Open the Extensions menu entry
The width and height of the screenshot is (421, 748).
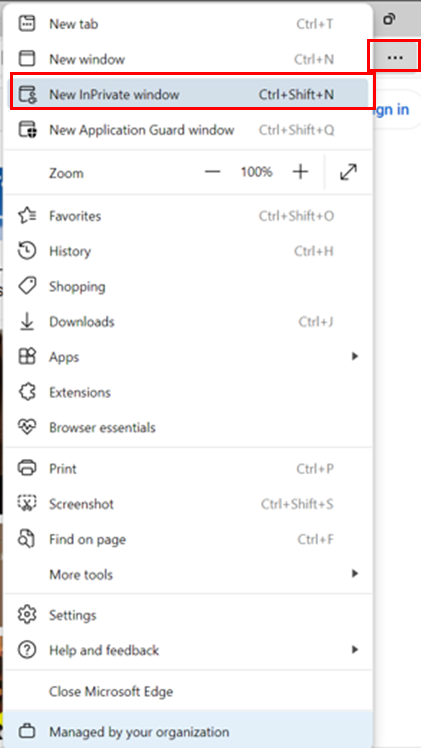tap(188, 392)
